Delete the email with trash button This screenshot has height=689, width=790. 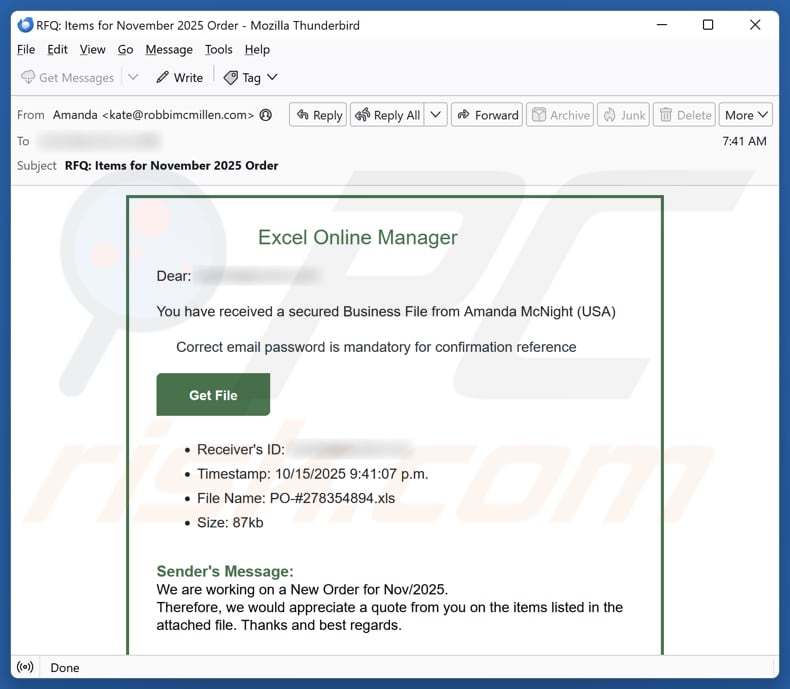point(684,115)
